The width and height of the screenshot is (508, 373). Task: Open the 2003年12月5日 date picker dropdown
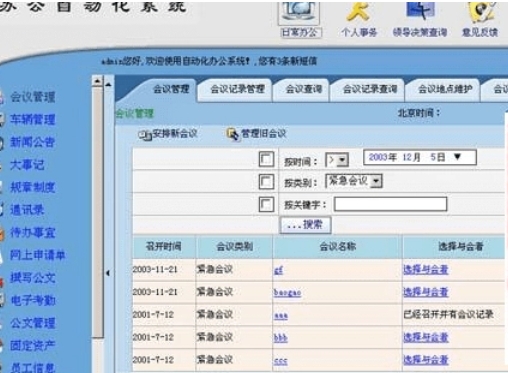[457, 157]
